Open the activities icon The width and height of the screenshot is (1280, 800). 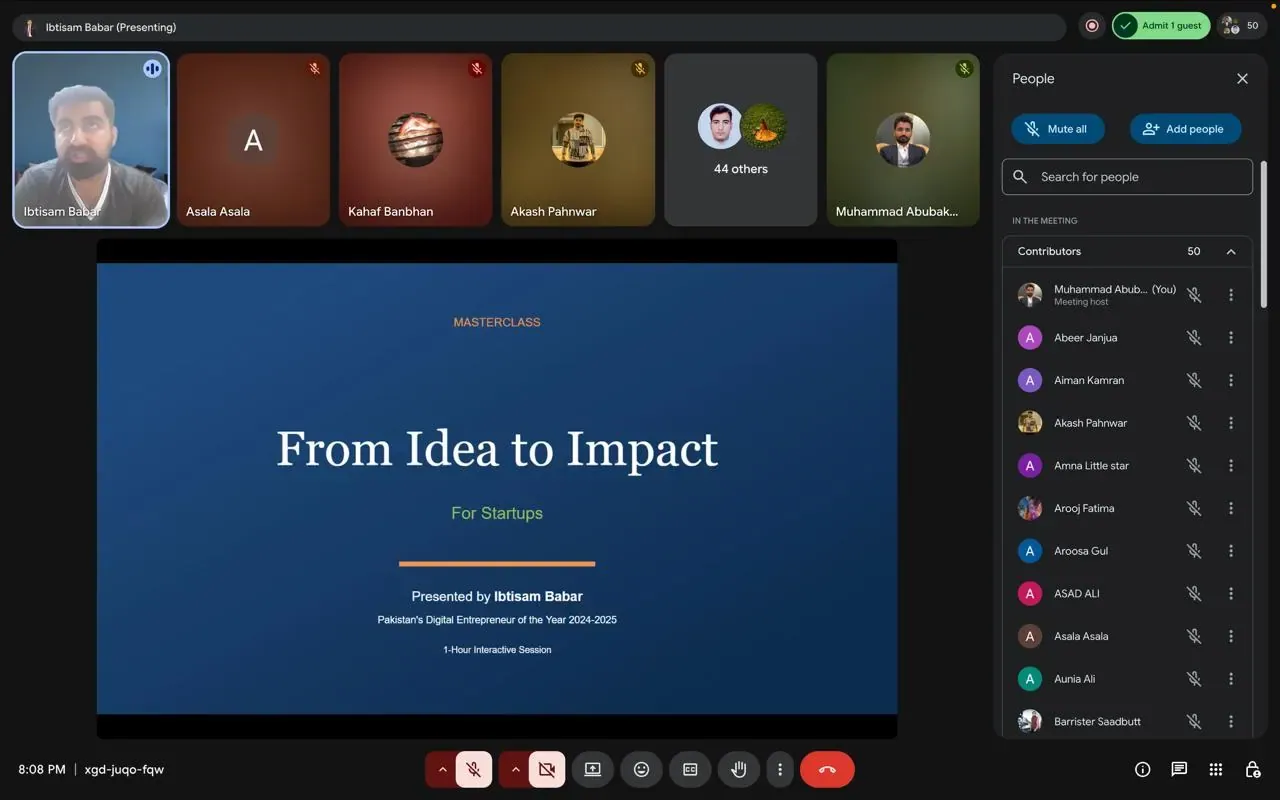coord(1216,769)
